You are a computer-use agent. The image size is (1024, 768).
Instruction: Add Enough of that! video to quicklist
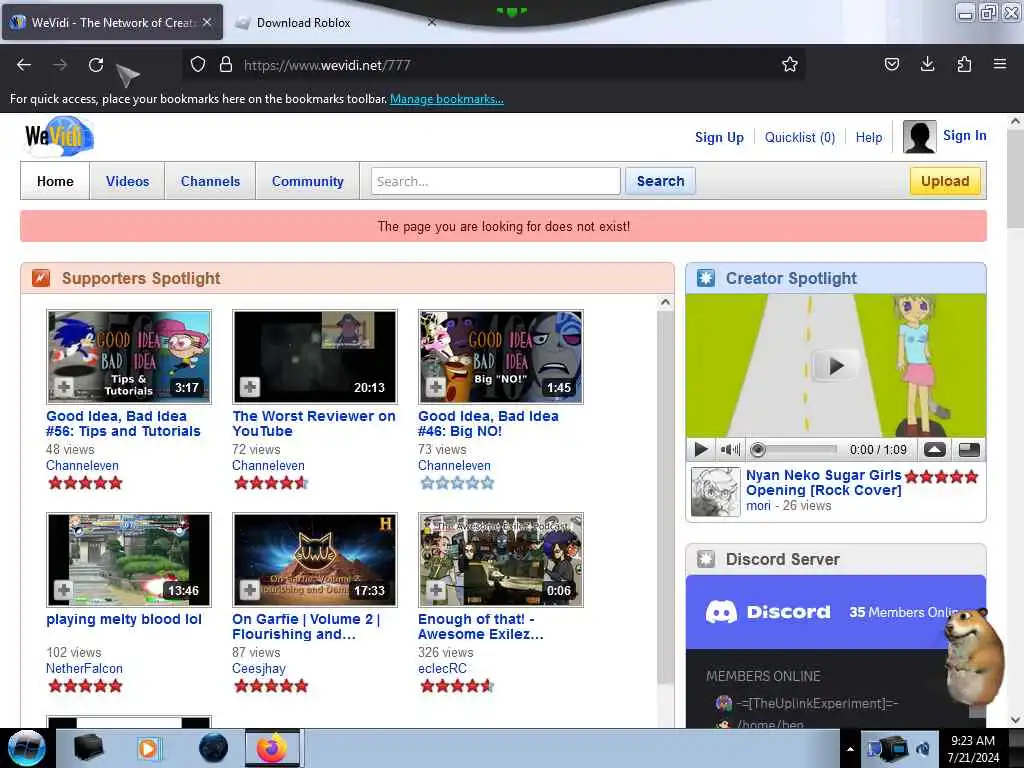(x=436, y=590)
